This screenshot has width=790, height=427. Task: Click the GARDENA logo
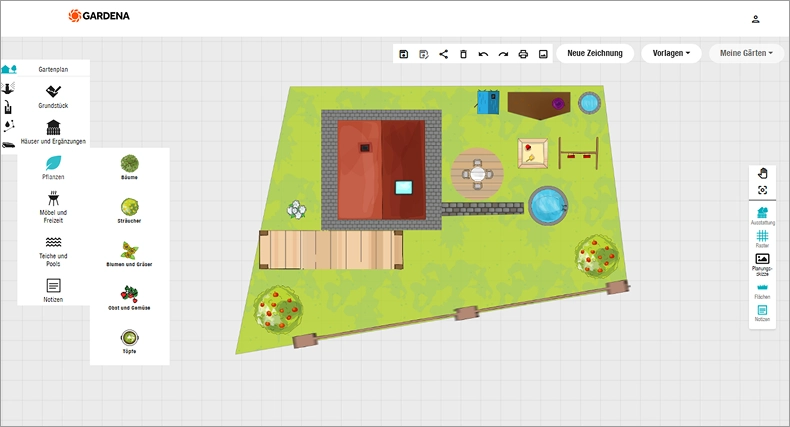point(99,16)
